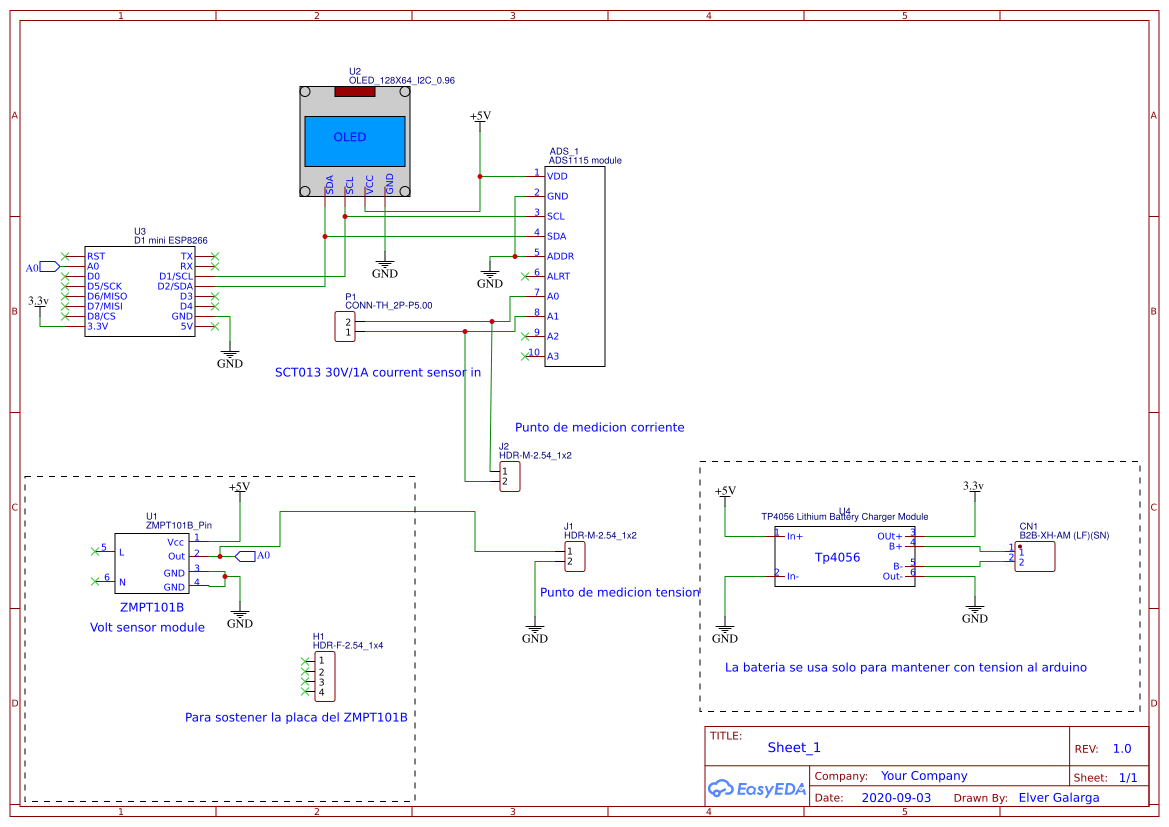Select the D1 mini ESP8266 component U3

pos(140,290)
